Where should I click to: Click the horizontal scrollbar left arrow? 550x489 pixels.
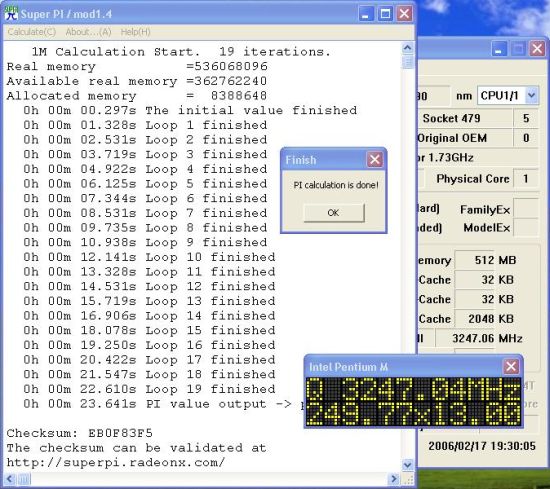10,479
